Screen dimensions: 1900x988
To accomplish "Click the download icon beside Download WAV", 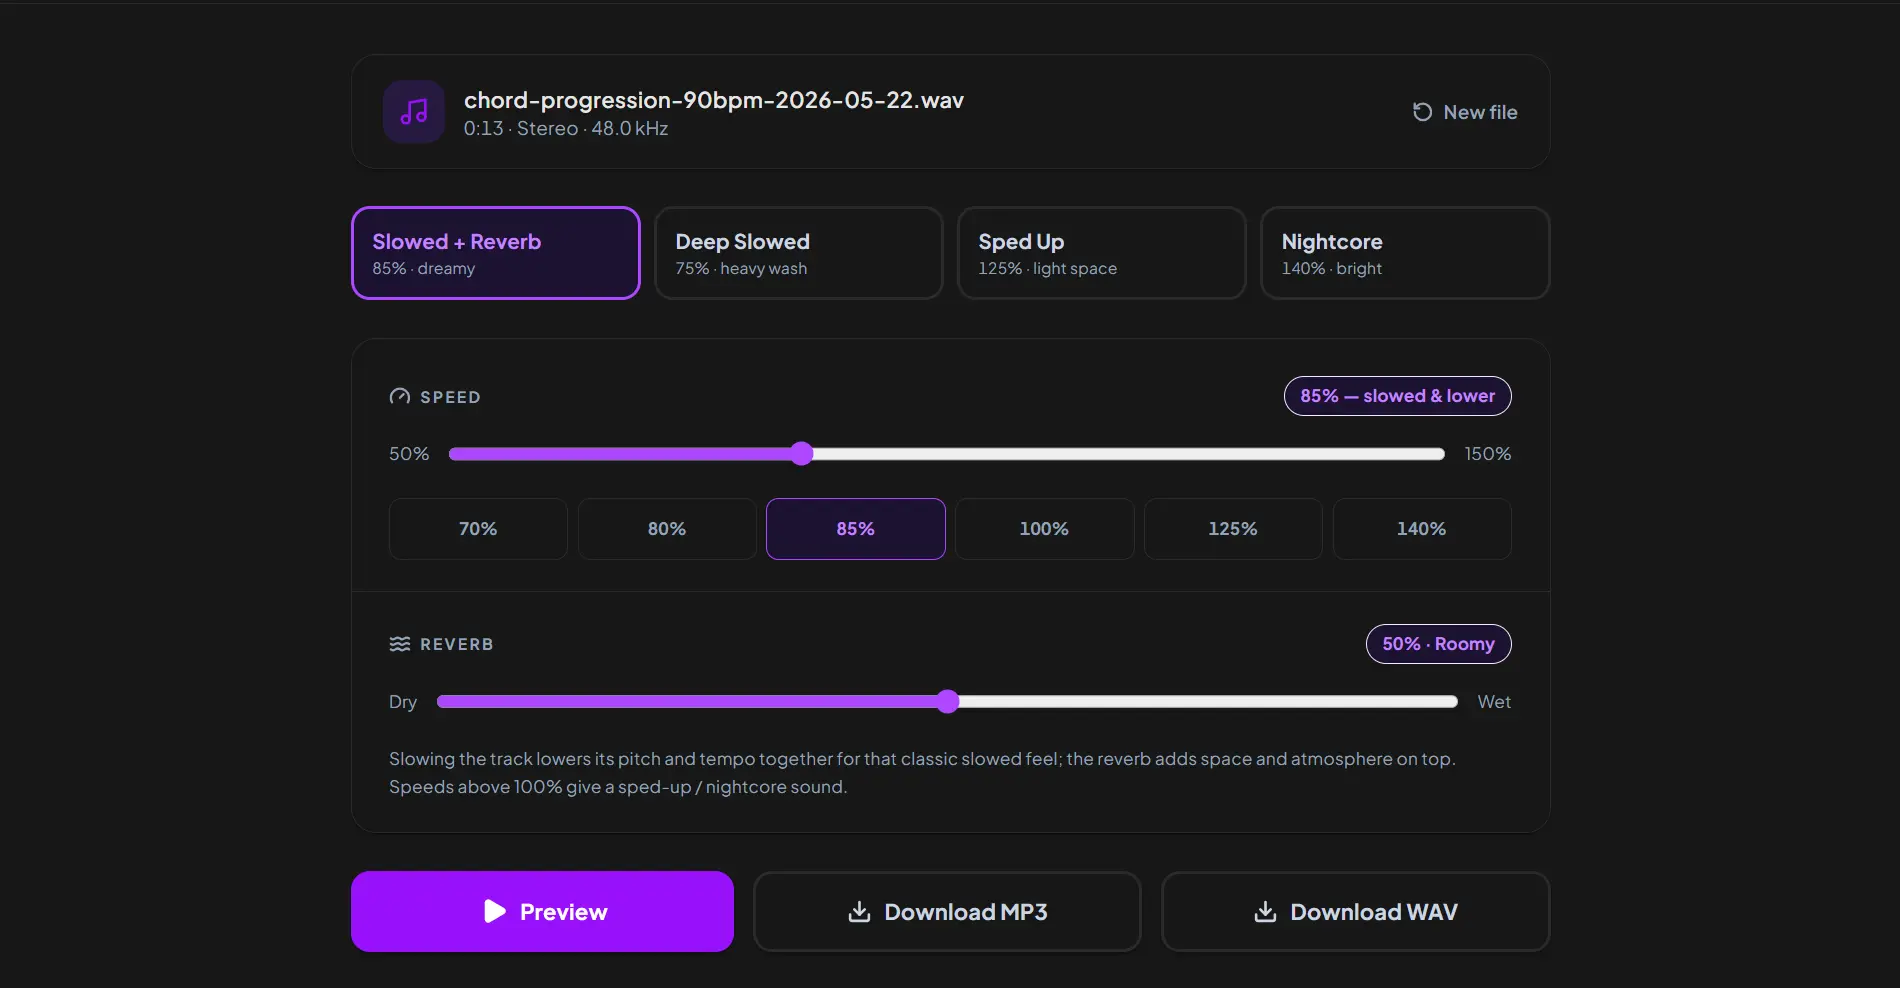I will (x=1265, y=911).
